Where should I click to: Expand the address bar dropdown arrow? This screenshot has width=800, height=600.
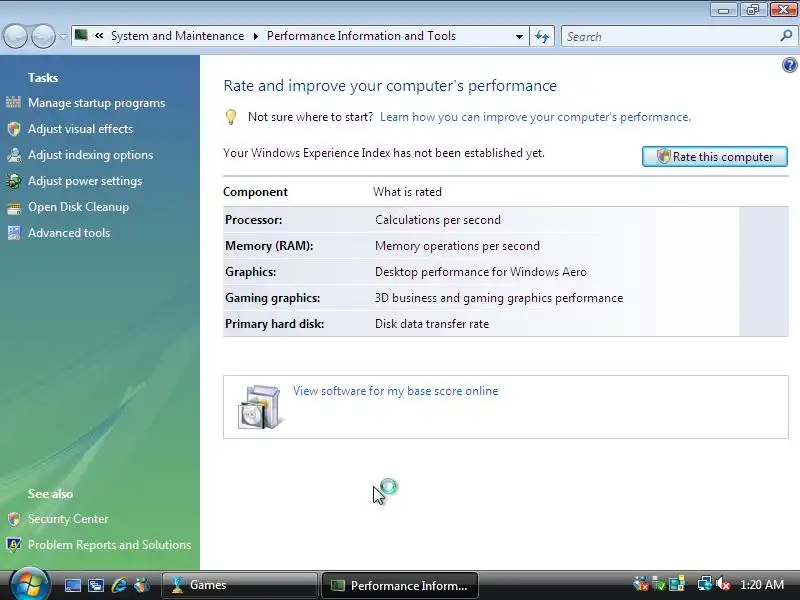pyautogui.click(x=519, y=36)
